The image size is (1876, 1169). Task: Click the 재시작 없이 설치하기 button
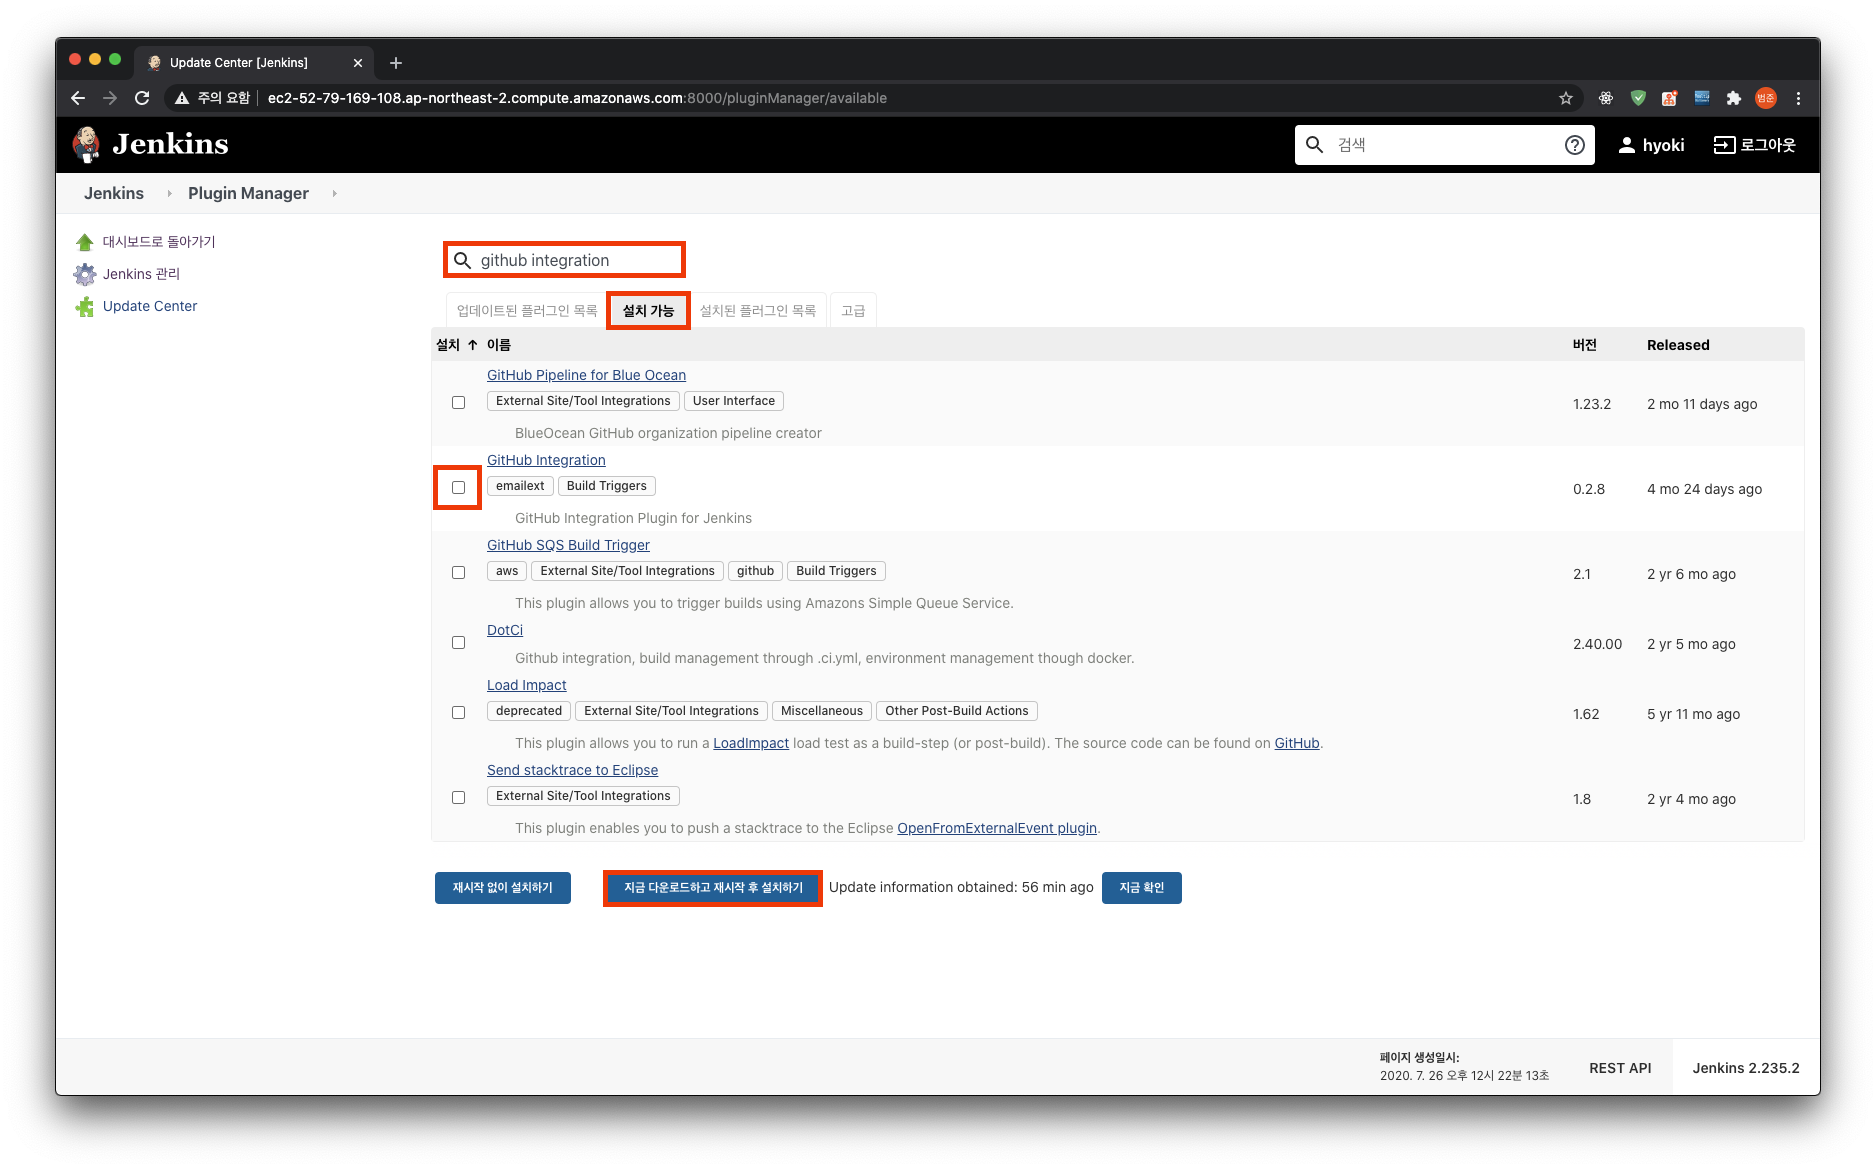click(503, 888)
